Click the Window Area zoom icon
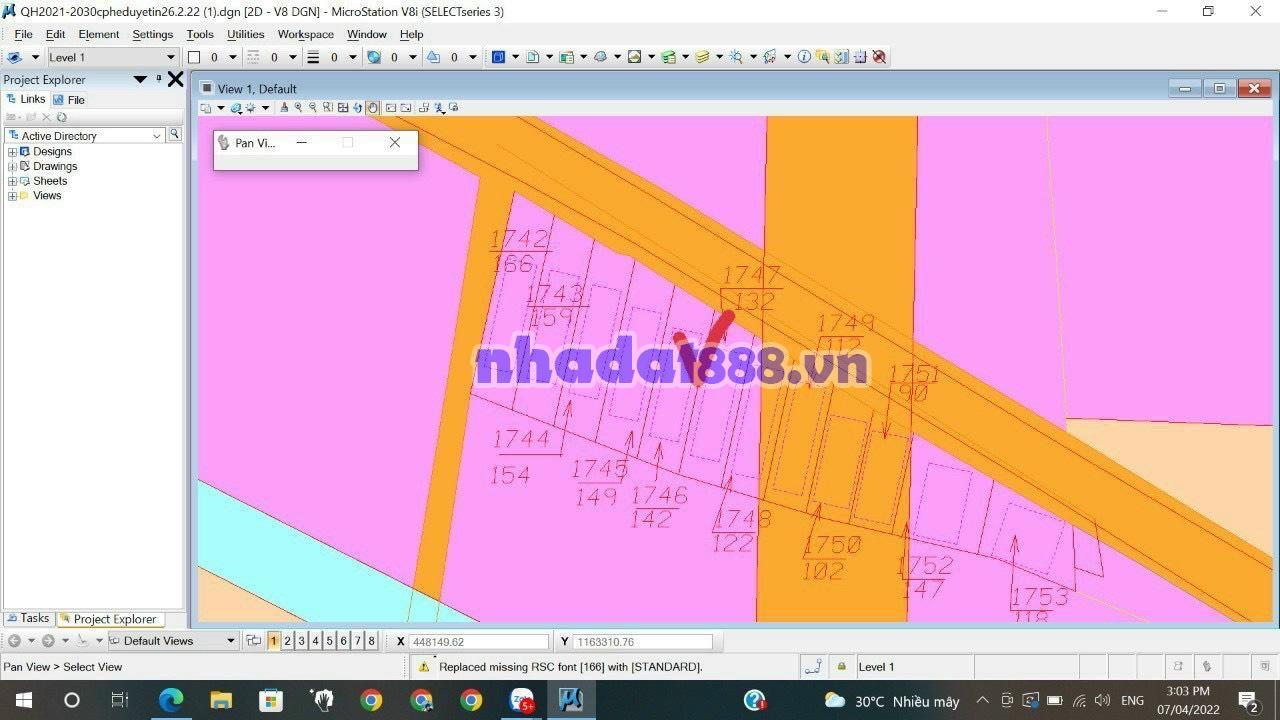The height and width of the screenshot is (720, 1280). click(328, 108)
